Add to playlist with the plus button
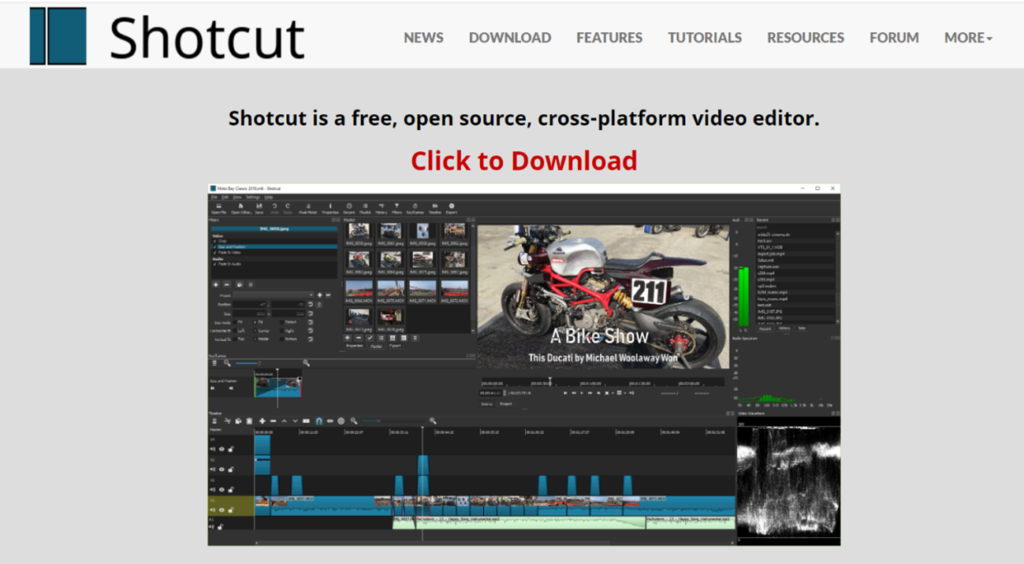 click(x=347, y=338)
